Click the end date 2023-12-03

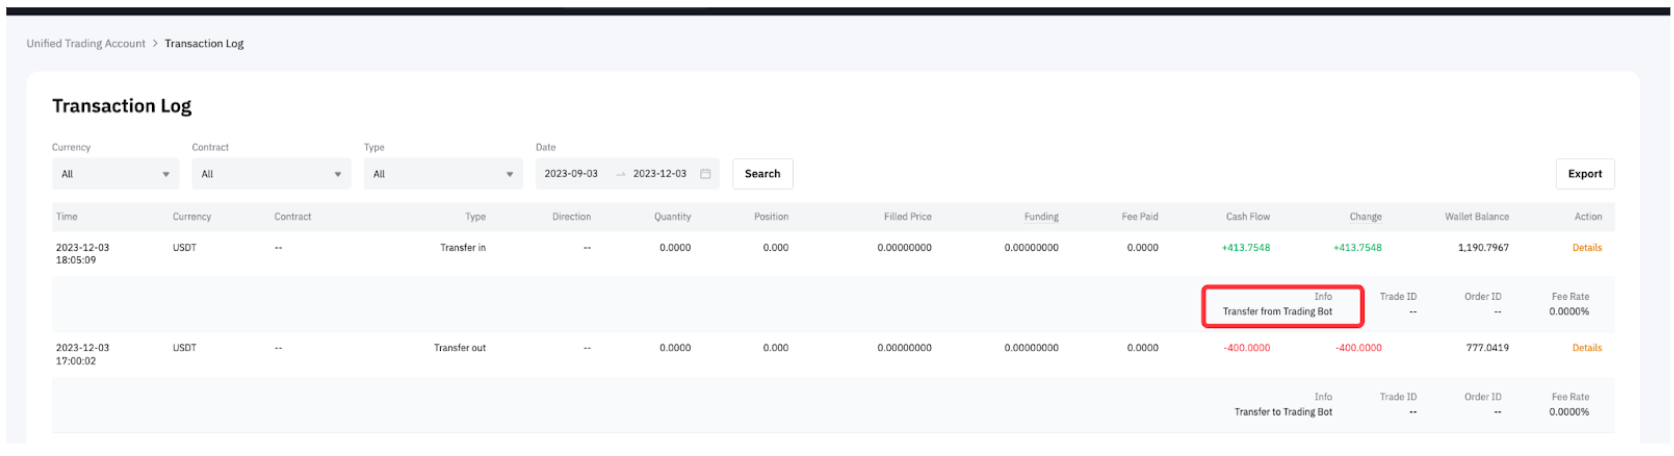click(659, 174)
